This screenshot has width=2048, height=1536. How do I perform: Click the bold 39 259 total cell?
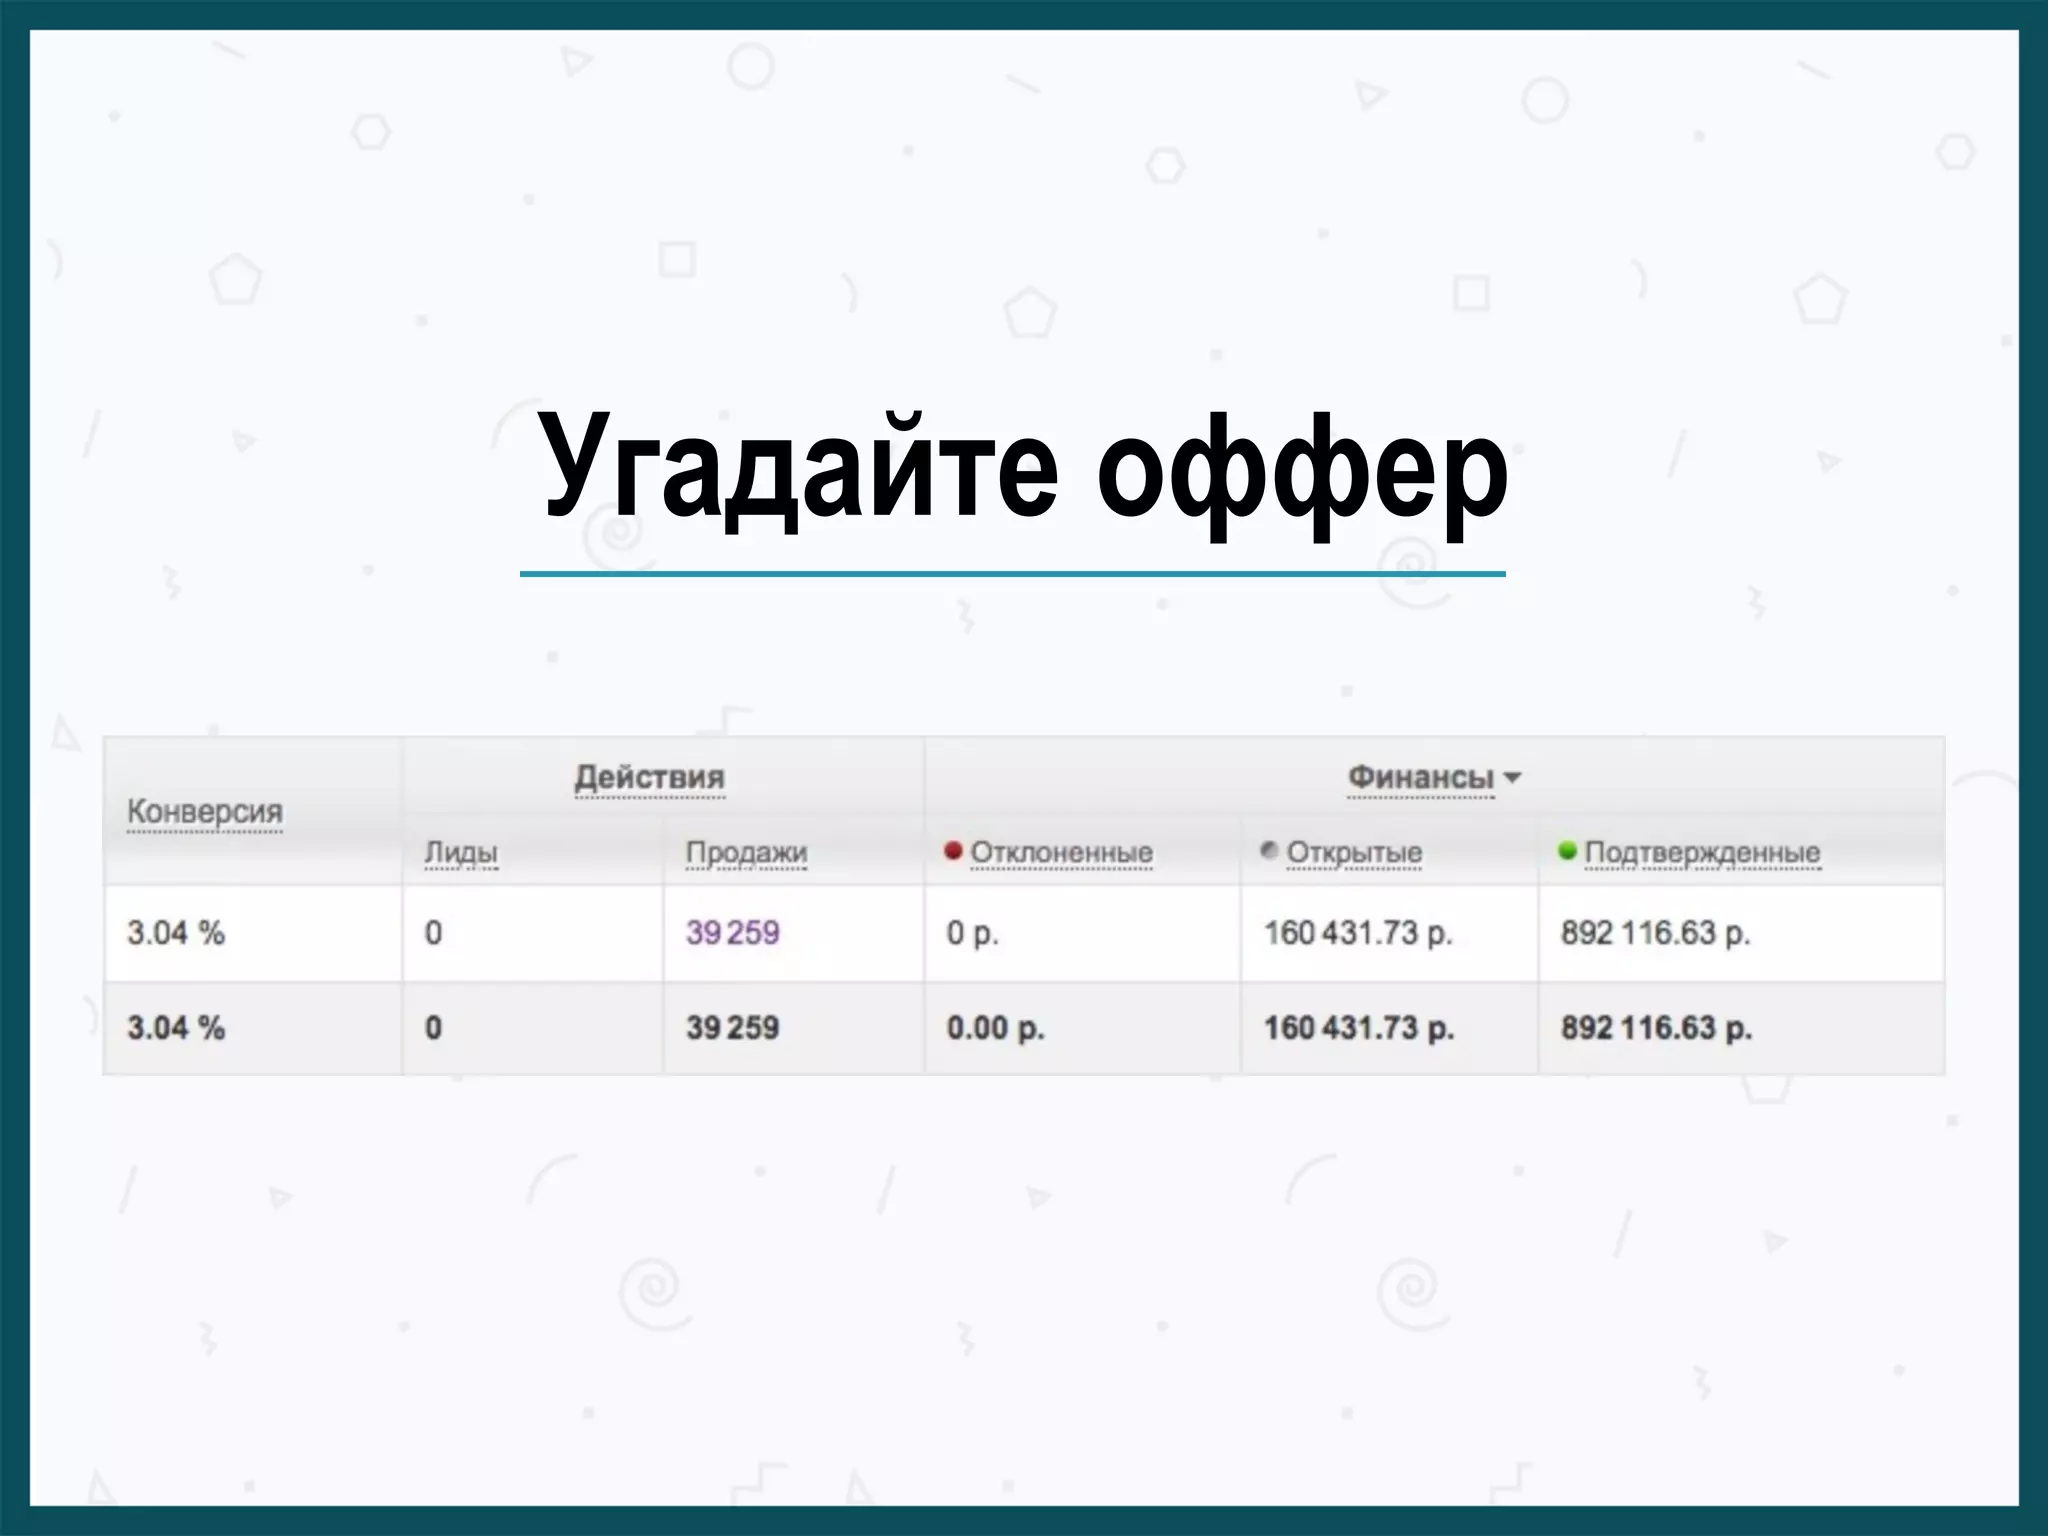pos(732,1028)
